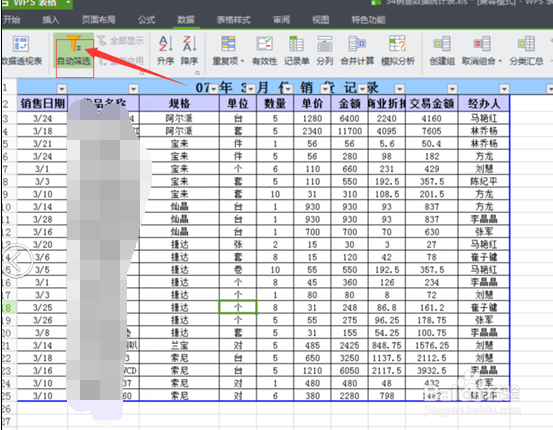Select the 销售日期 header cell

tap(42, 103)
